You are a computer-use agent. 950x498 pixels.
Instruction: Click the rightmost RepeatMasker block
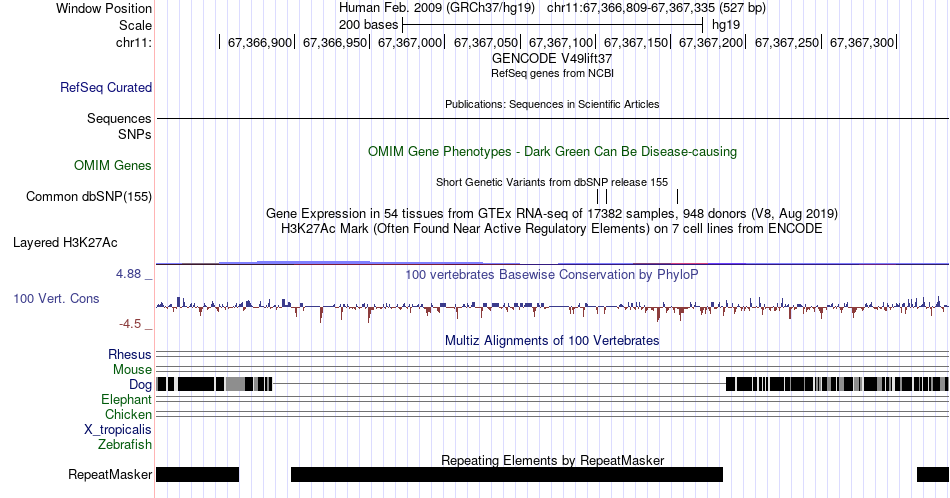[932, 474]
